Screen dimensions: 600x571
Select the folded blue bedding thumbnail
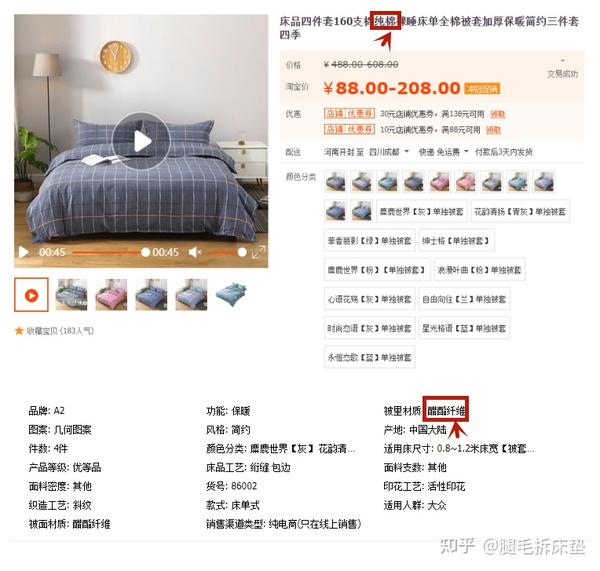coord(232,295)
